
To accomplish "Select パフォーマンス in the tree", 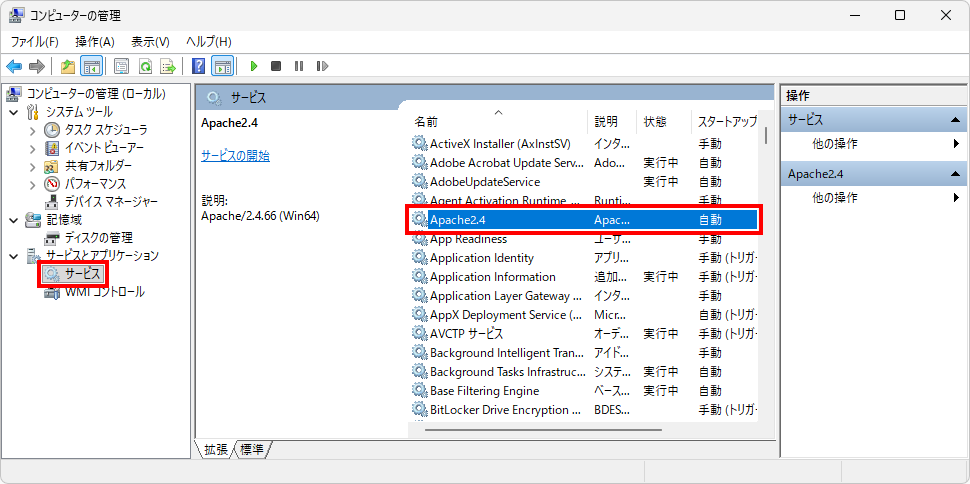I will tap(95, 184).
